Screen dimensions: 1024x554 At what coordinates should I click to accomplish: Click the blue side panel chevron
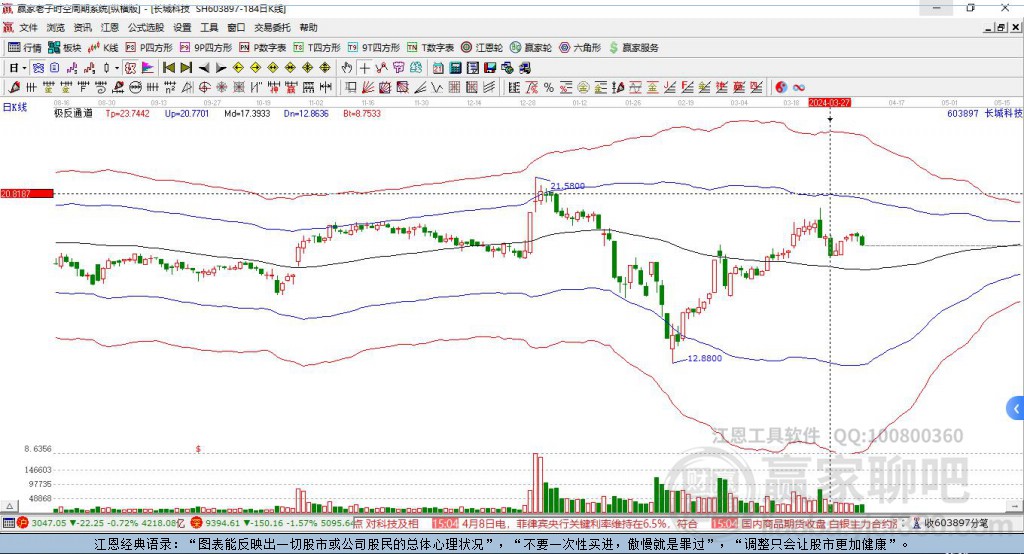(x=1016, y=409)
